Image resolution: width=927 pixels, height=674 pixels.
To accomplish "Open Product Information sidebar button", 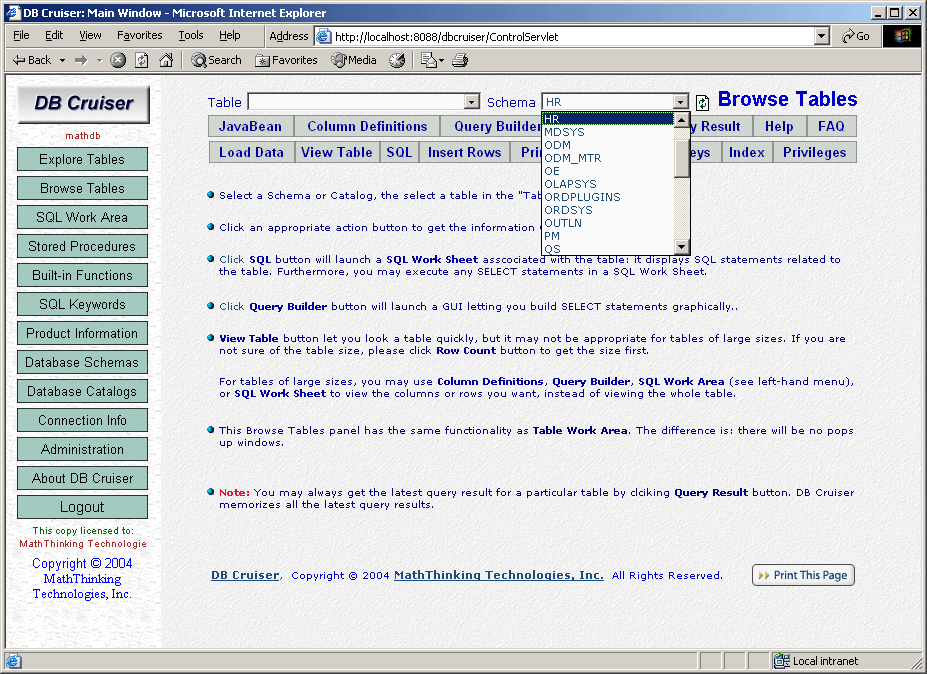I will 82,333.
